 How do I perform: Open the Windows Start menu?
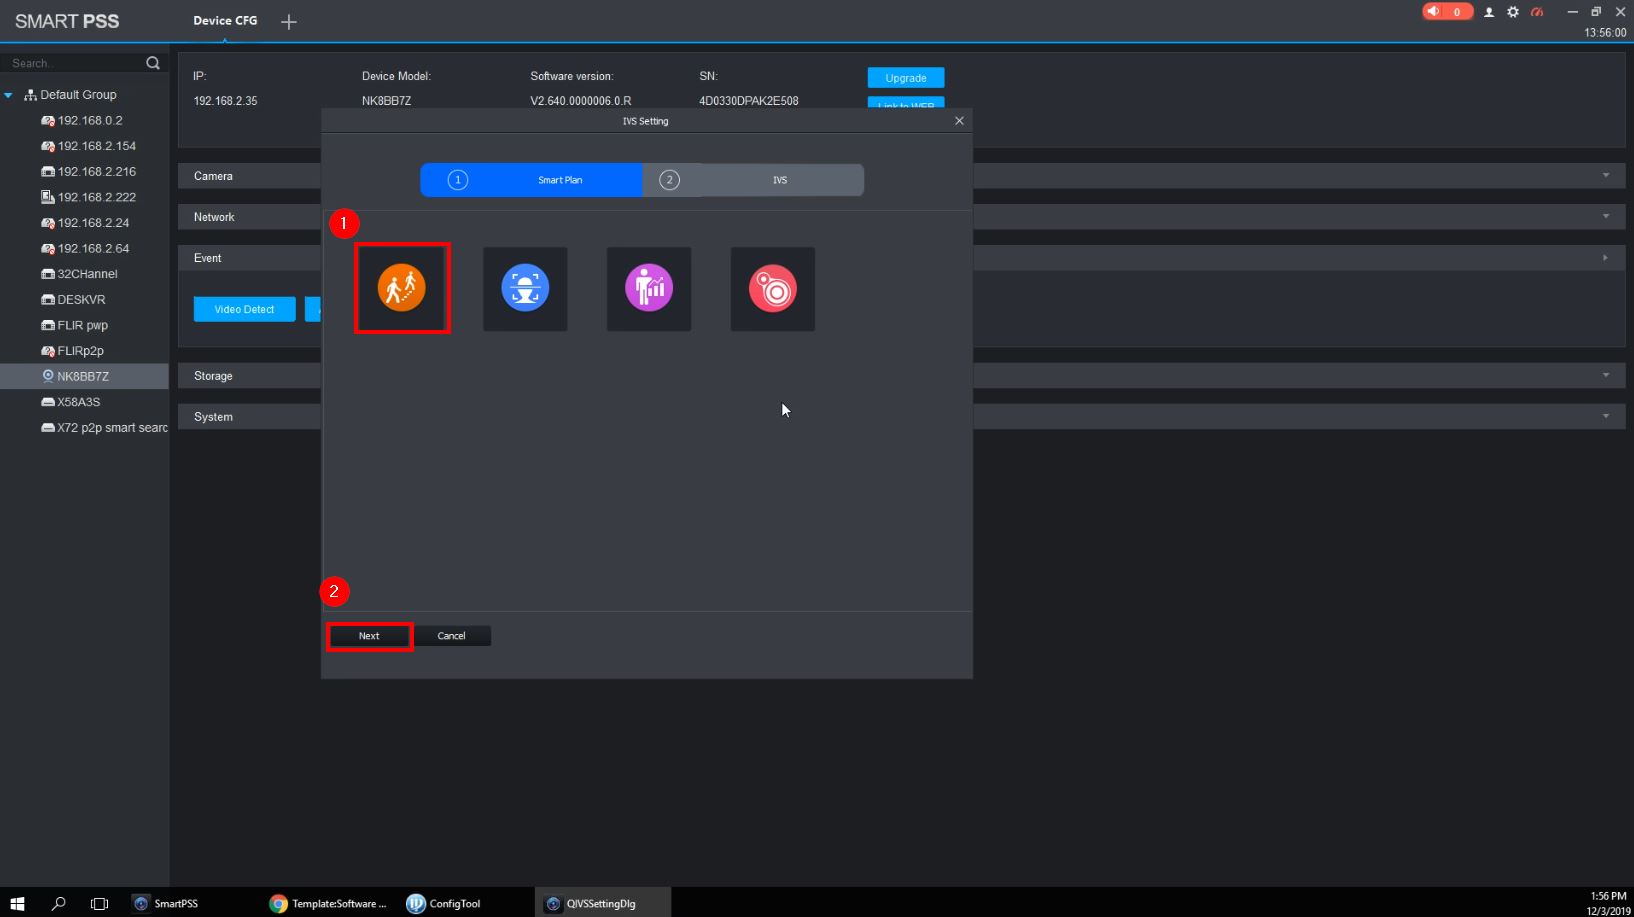[17, 903]
